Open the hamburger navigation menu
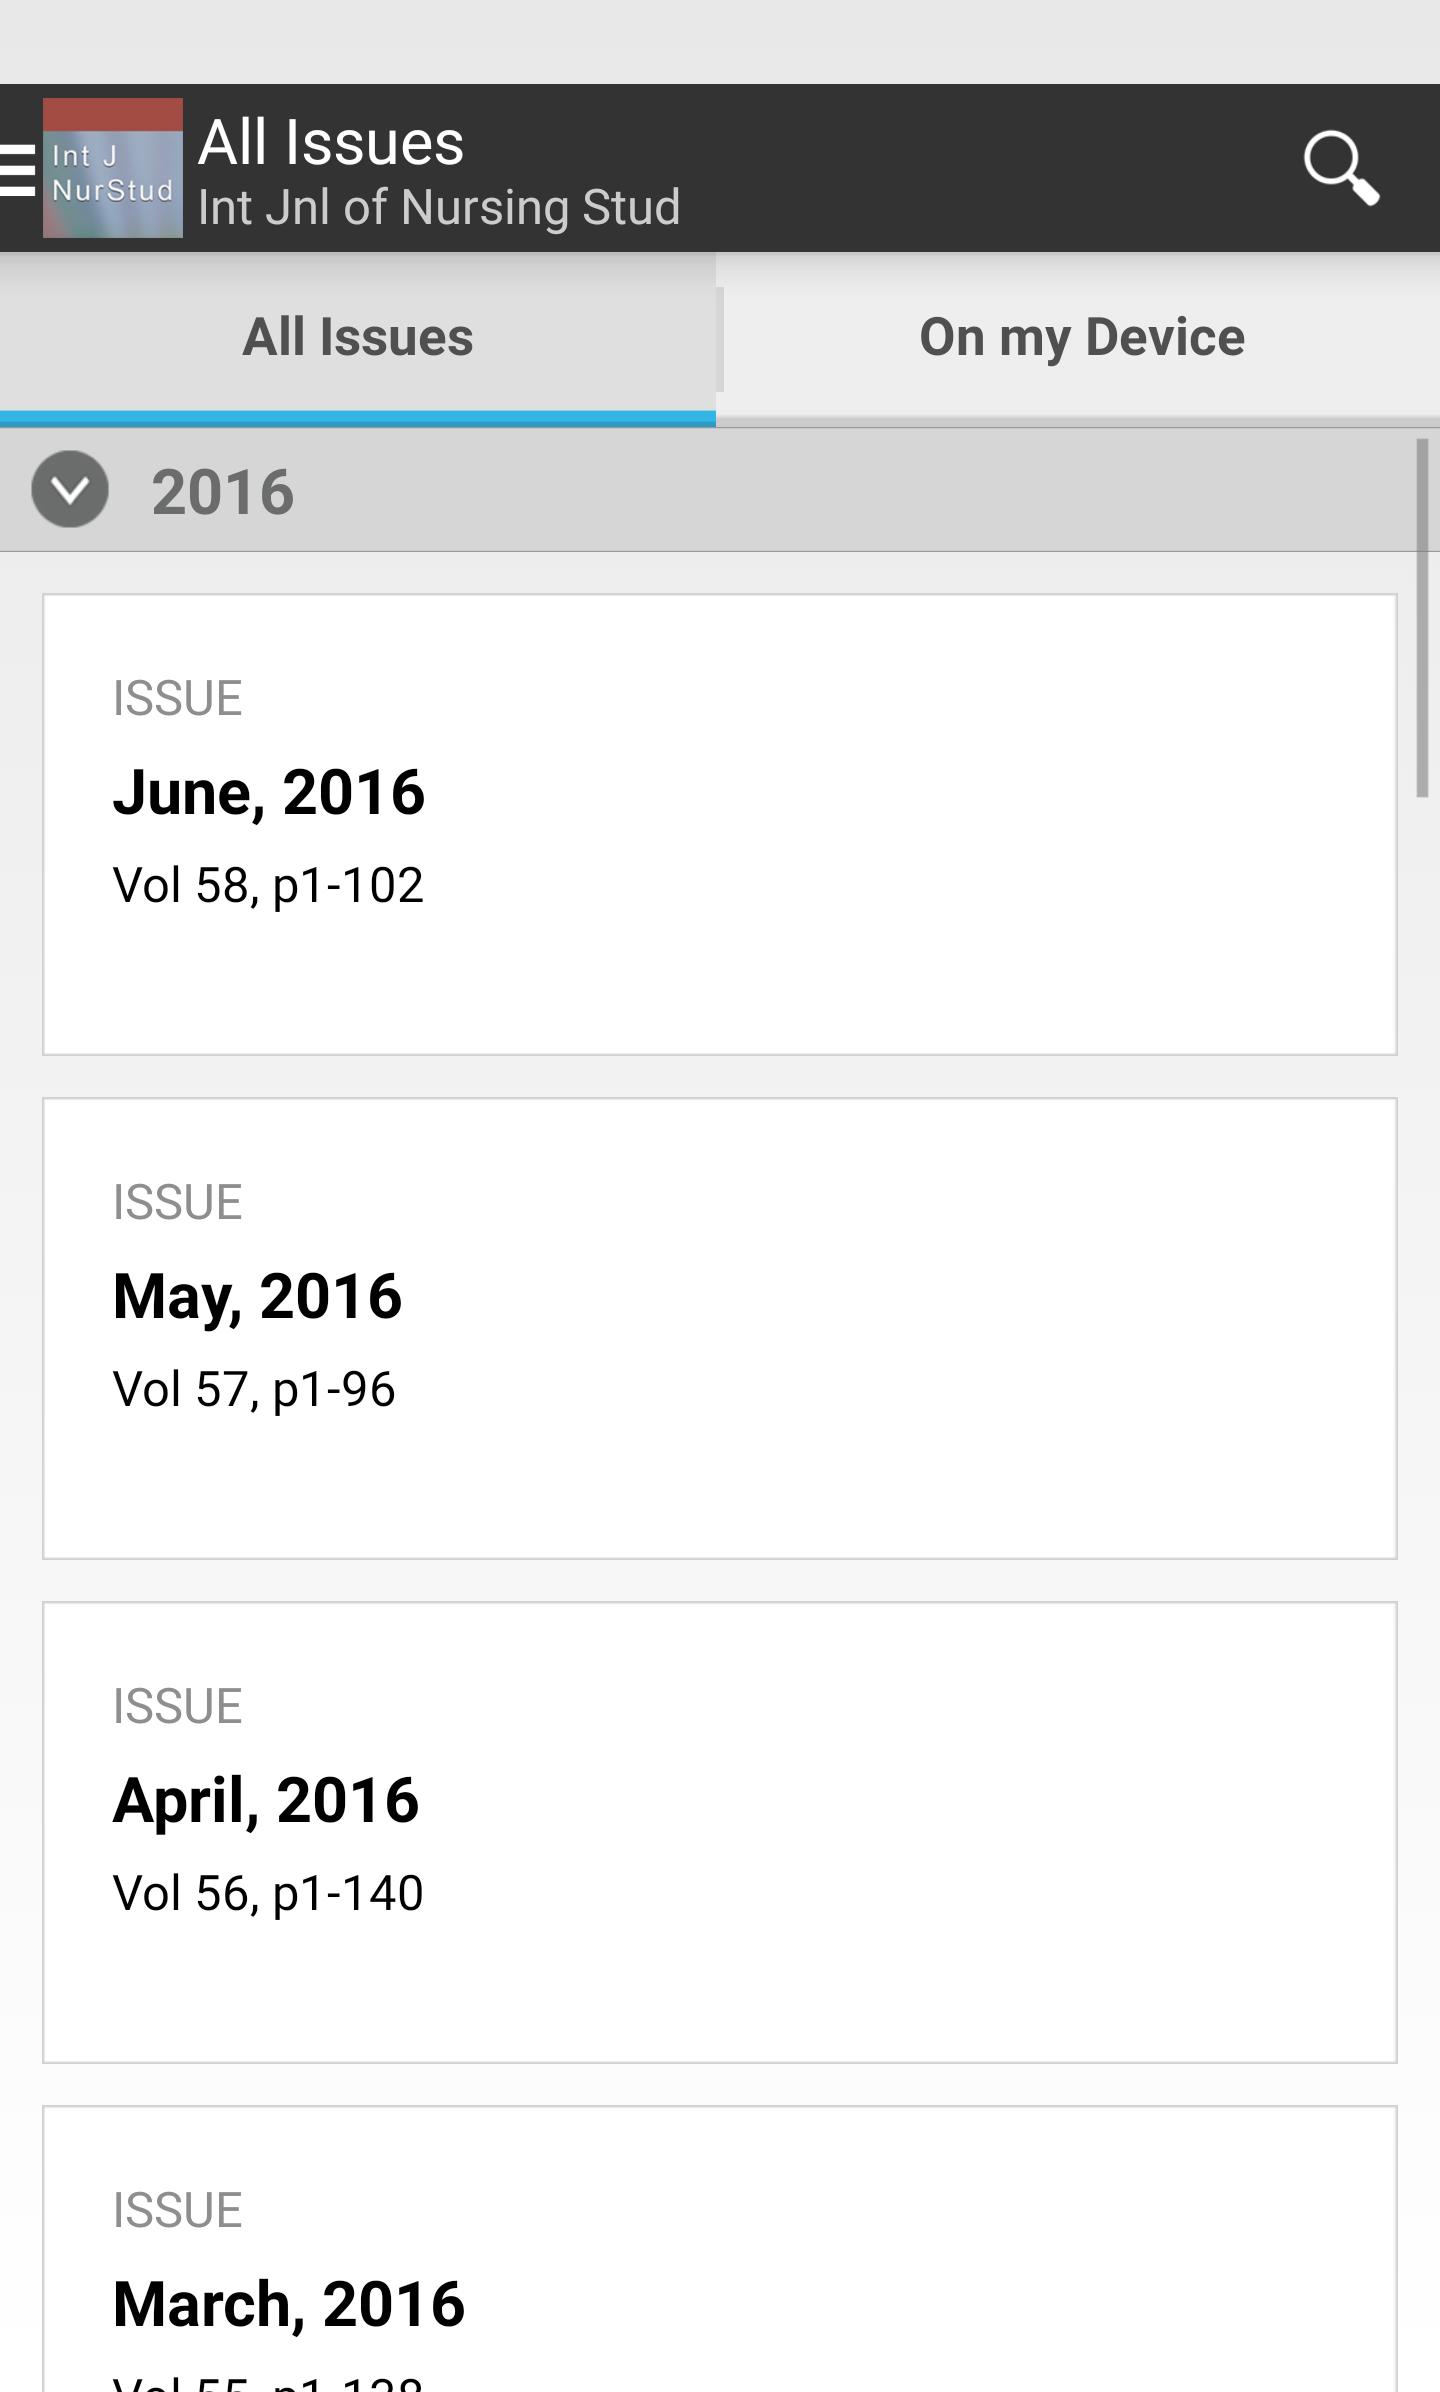 [17, 169]
